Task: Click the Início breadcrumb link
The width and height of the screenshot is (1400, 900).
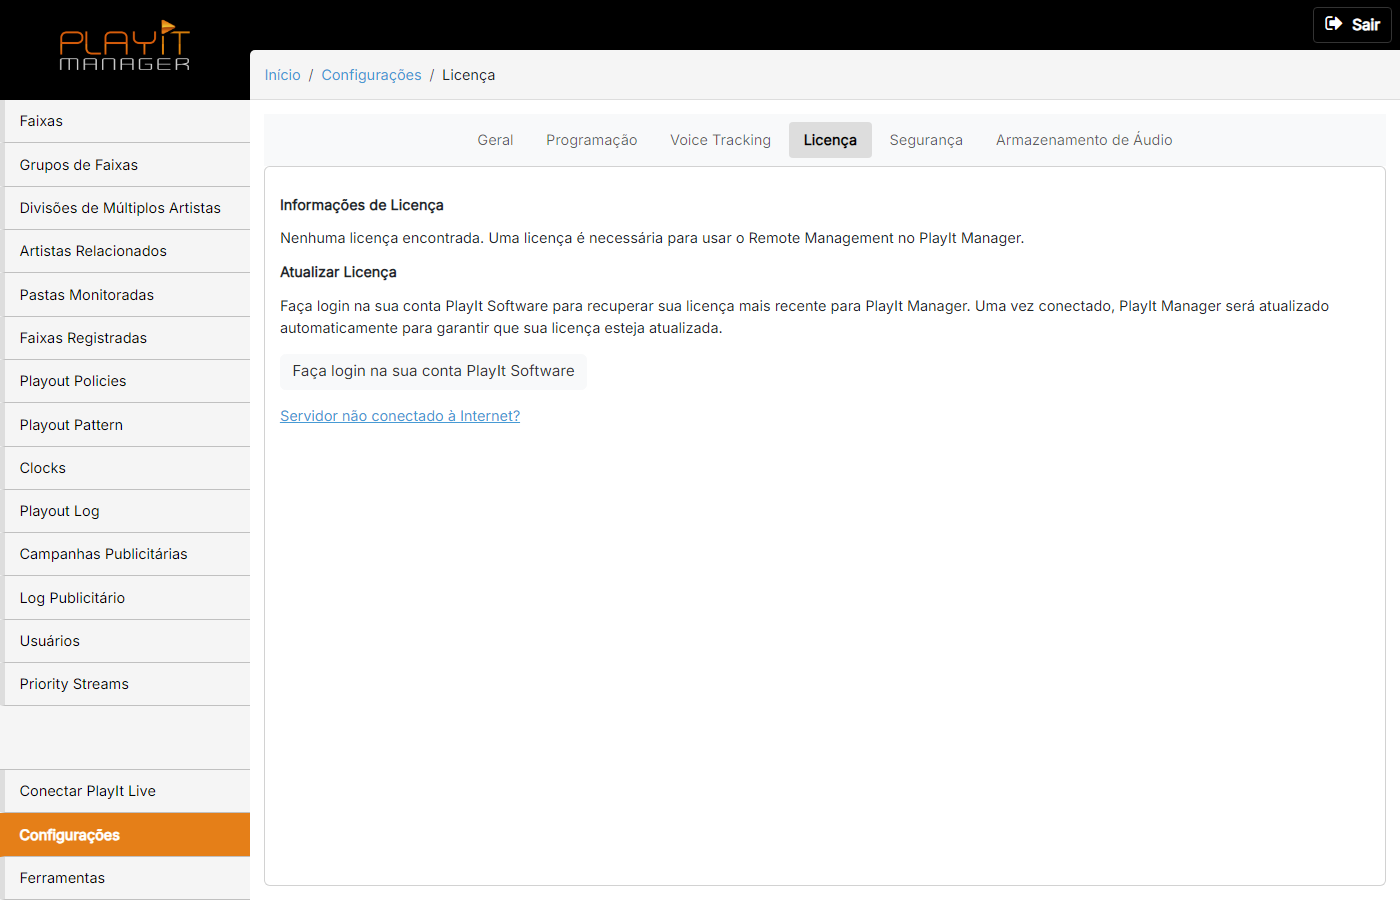Action: click(282, 75)
